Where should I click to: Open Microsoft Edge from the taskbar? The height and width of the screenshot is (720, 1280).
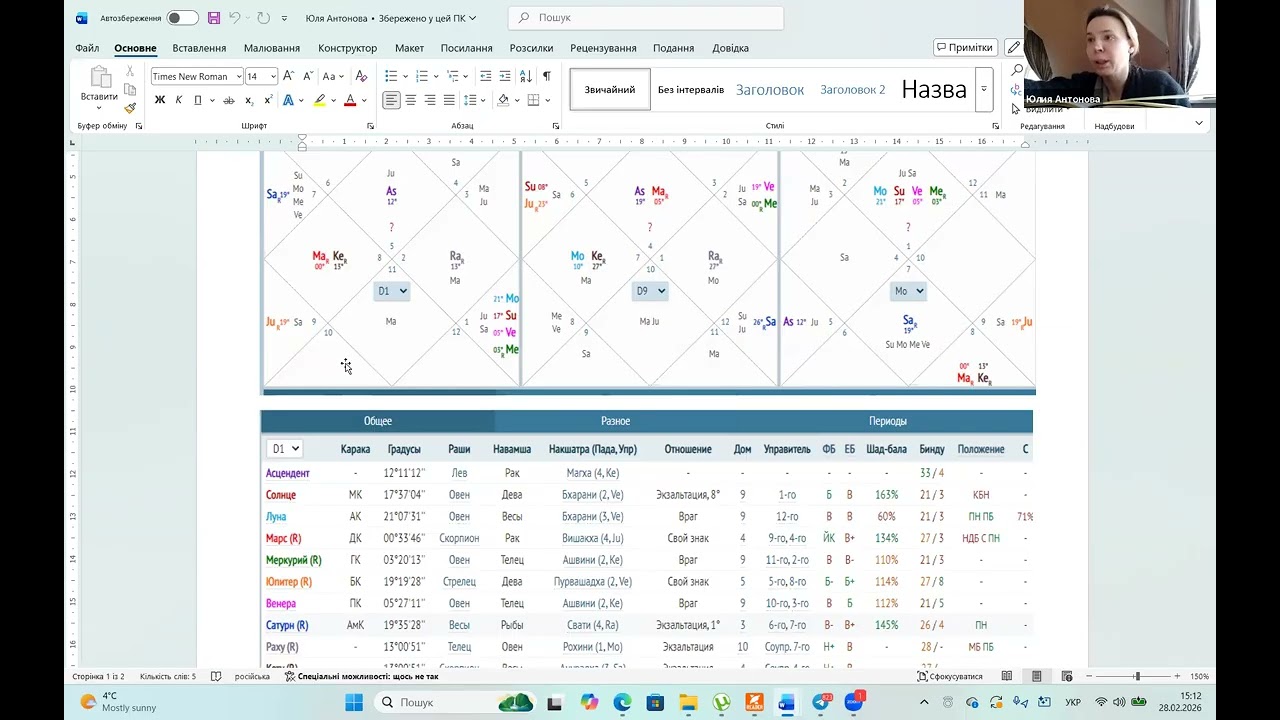(x=622, y=703)
